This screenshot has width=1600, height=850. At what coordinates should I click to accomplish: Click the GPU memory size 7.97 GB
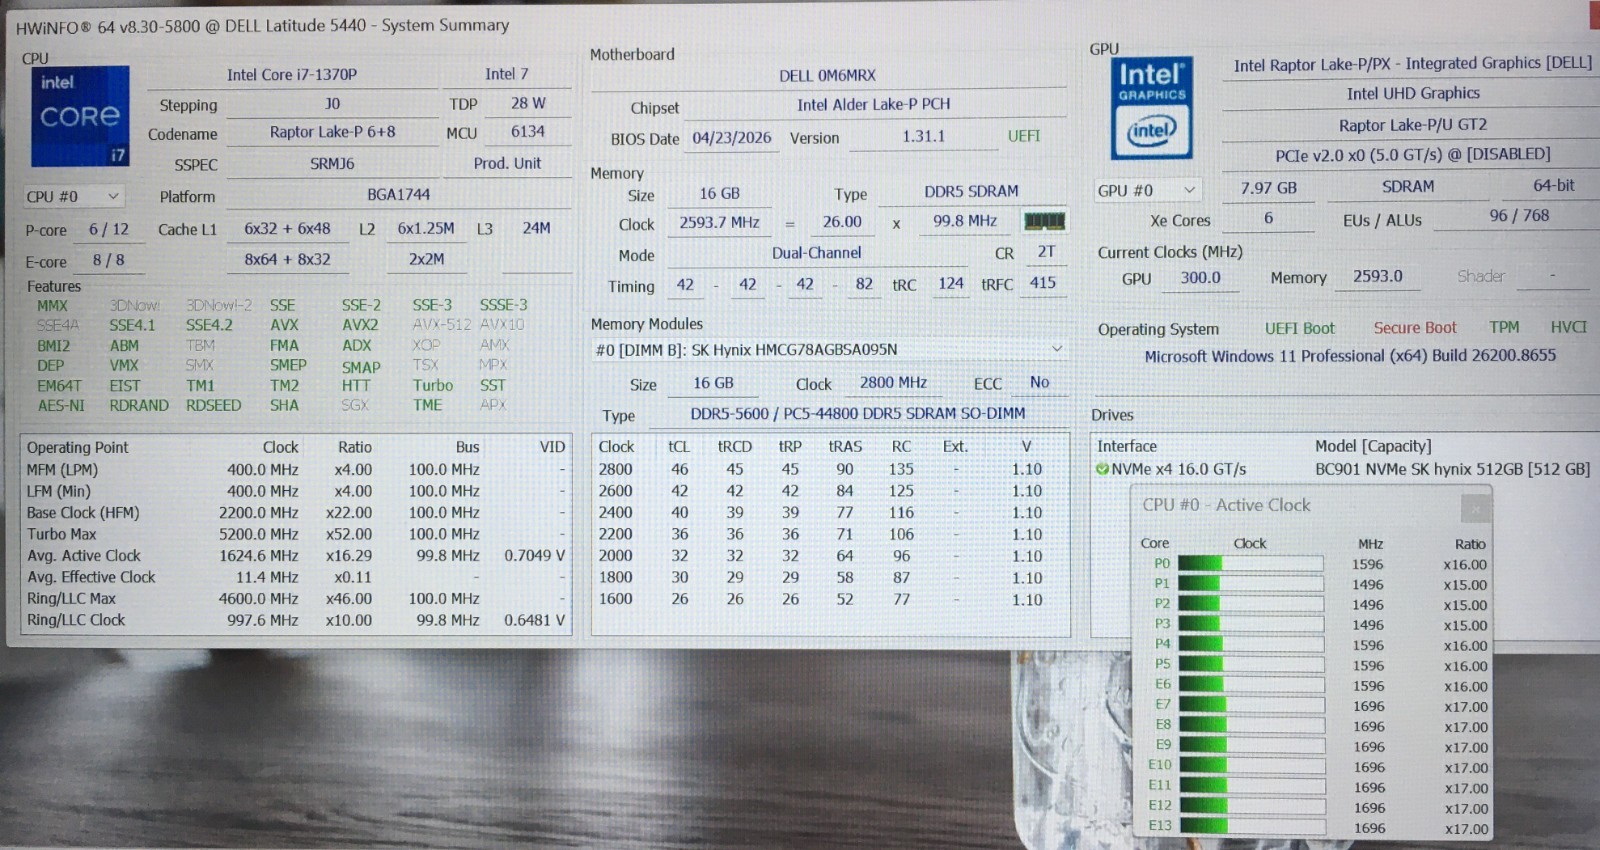coord(1268,187)
